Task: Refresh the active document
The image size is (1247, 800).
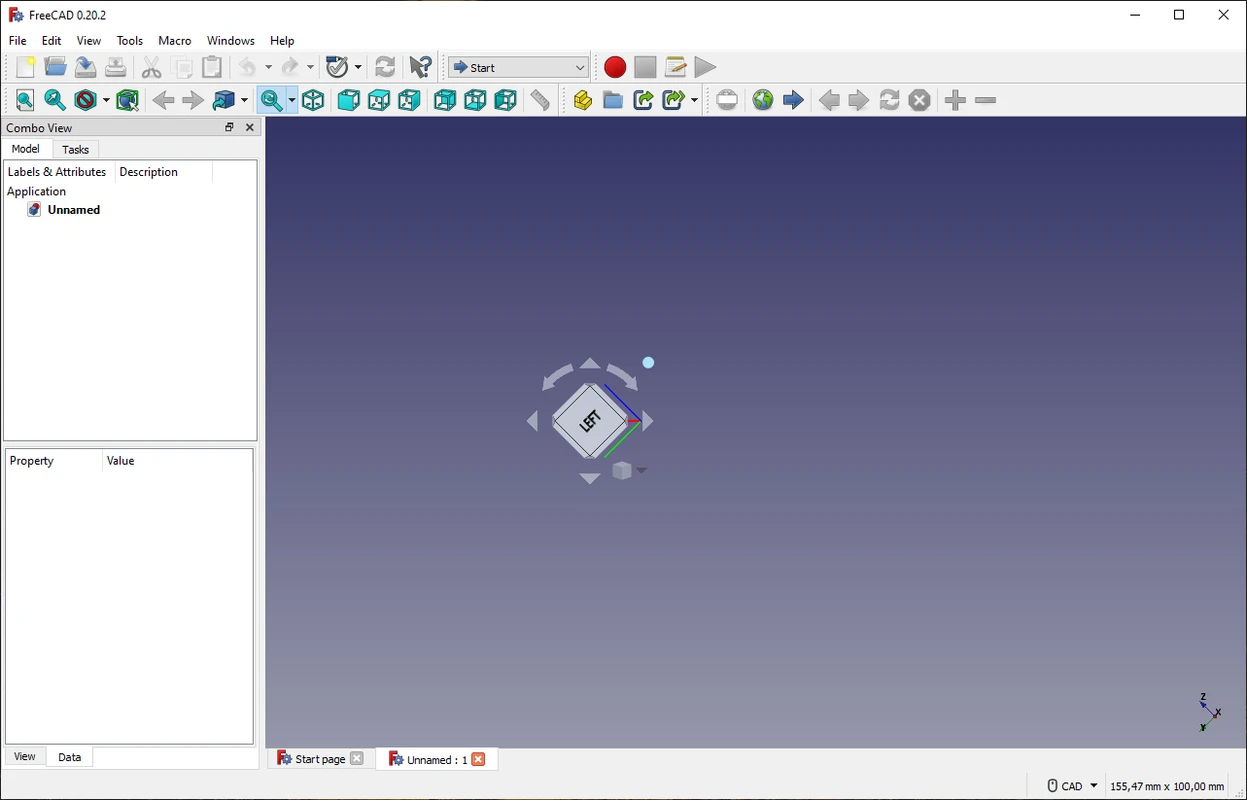Action: coord(385,67)
